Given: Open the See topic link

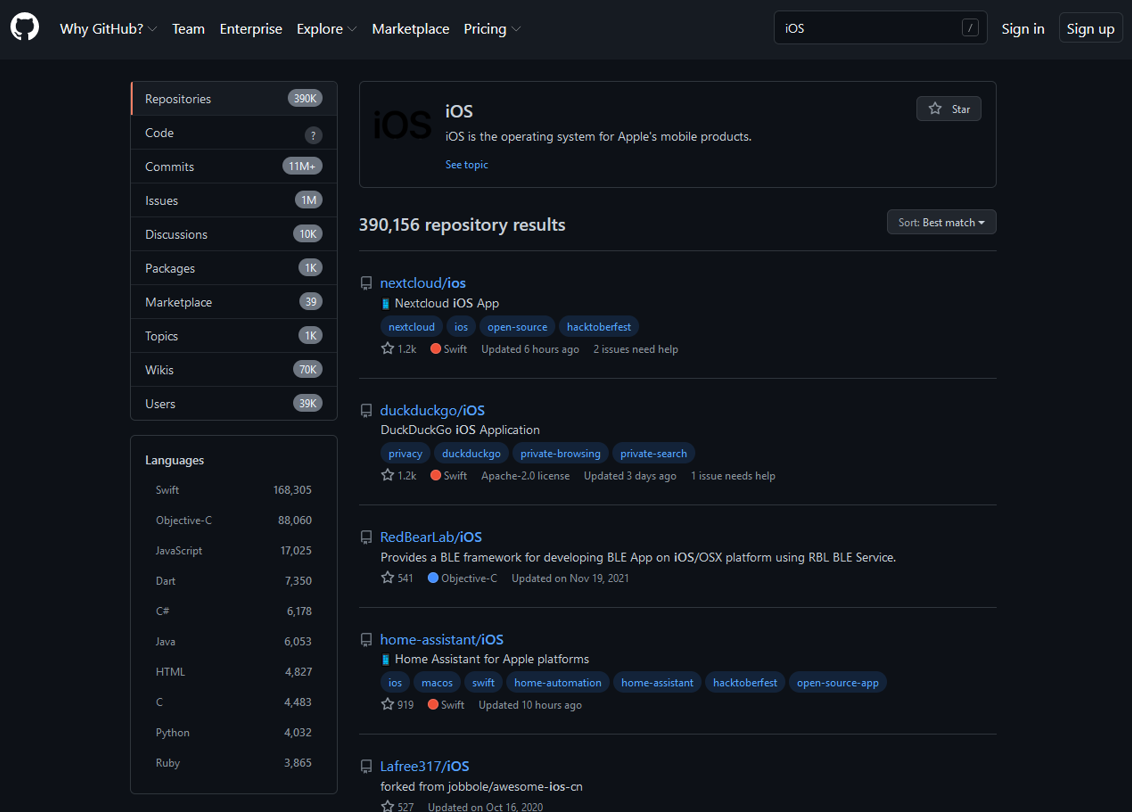Looking at the screenshot, I should (466, 165).
